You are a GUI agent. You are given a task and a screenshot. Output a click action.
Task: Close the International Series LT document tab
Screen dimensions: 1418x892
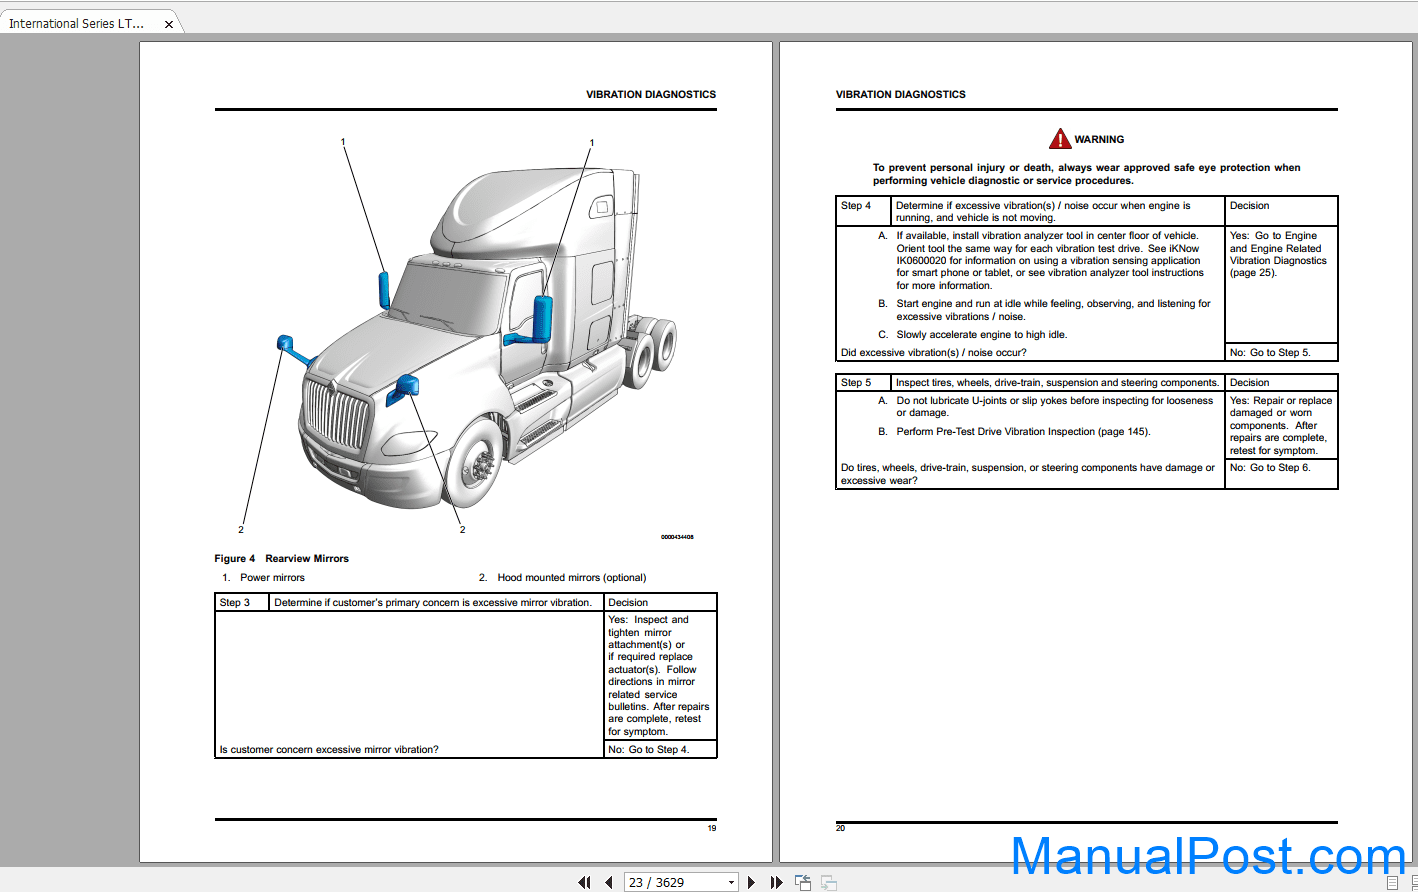[168, 24]
